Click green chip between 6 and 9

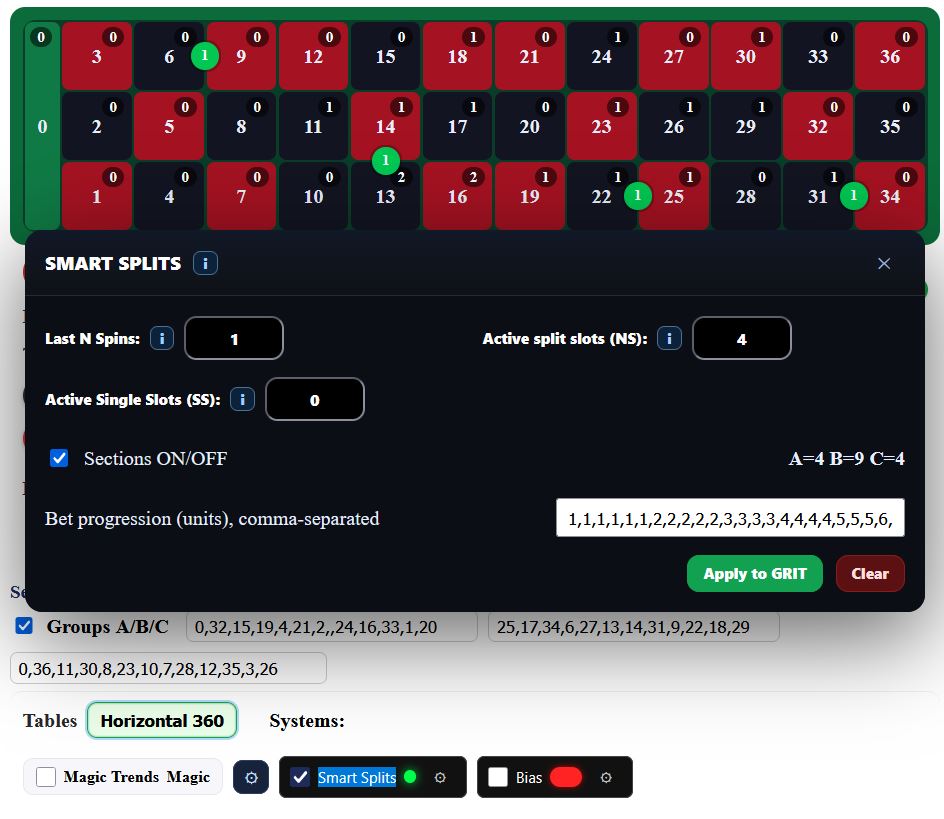[205, 56]
